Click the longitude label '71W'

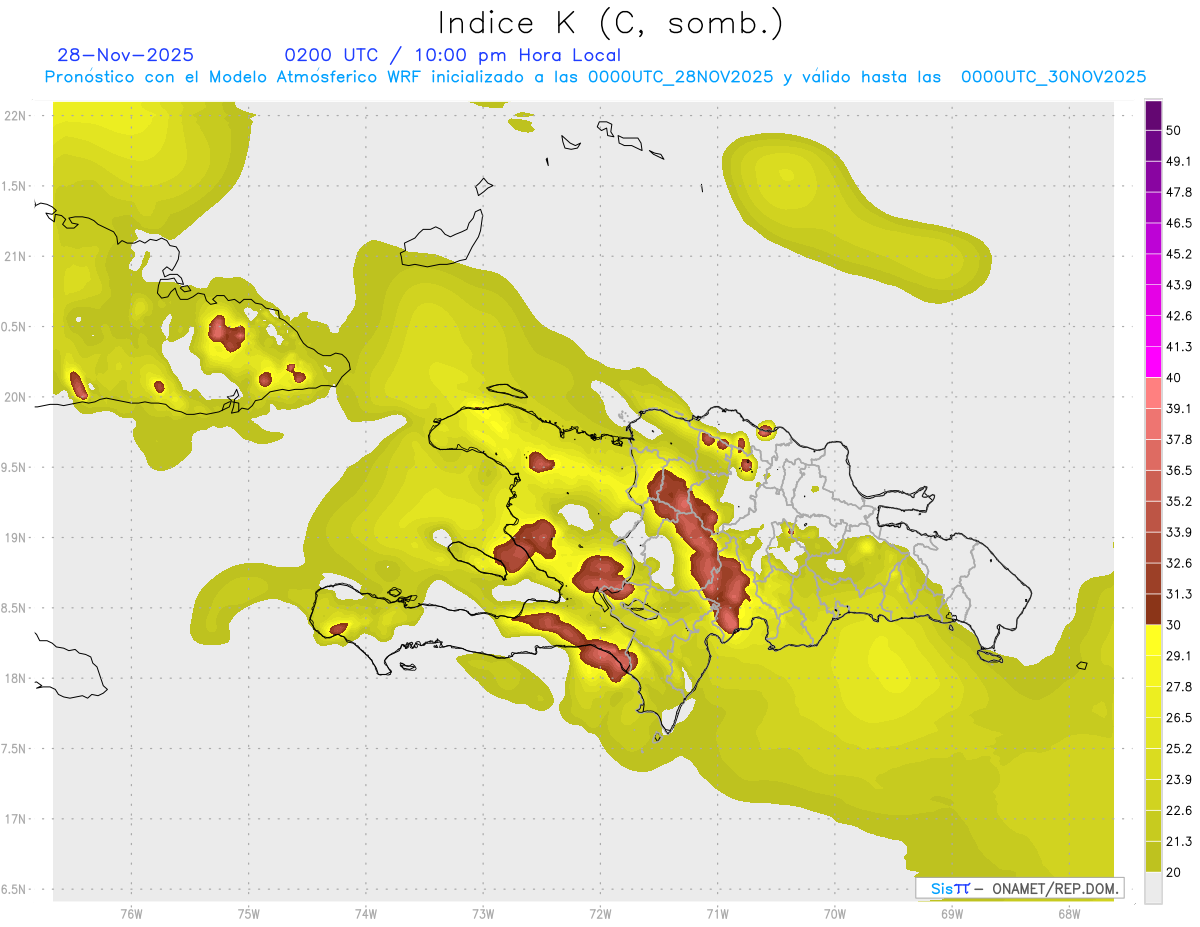717,913
